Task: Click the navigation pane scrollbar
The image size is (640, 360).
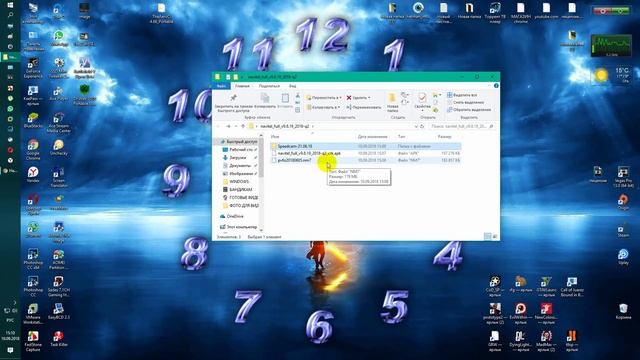Action: (x=261, y=159)
